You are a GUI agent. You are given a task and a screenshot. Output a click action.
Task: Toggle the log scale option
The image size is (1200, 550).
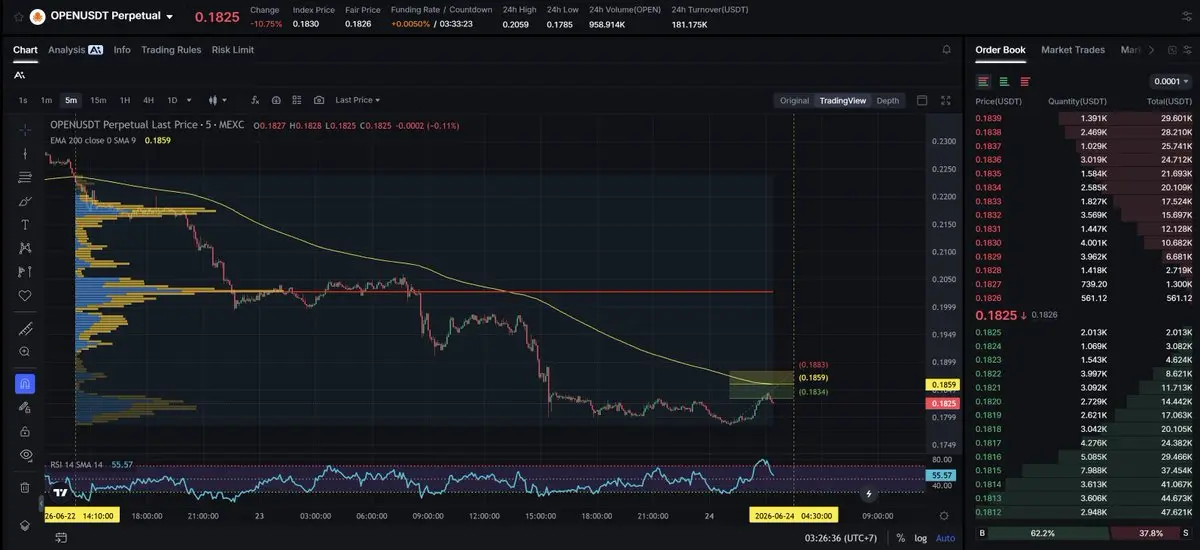920,538
